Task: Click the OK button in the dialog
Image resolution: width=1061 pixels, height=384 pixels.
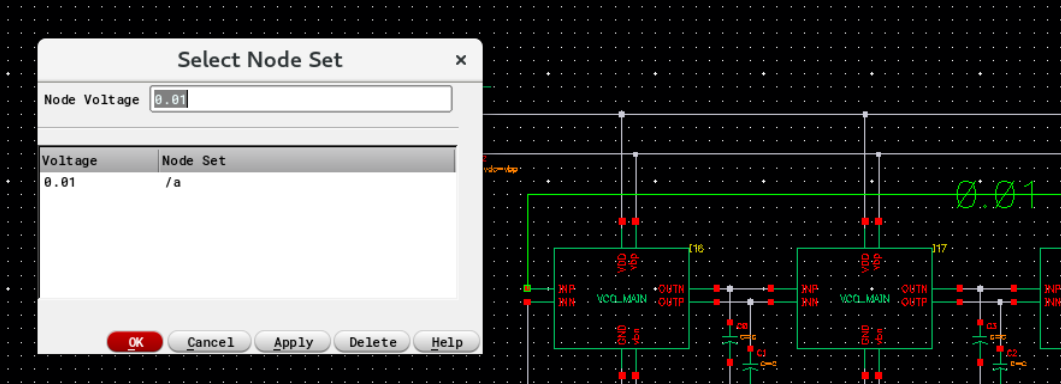Action: coord(135,342)
